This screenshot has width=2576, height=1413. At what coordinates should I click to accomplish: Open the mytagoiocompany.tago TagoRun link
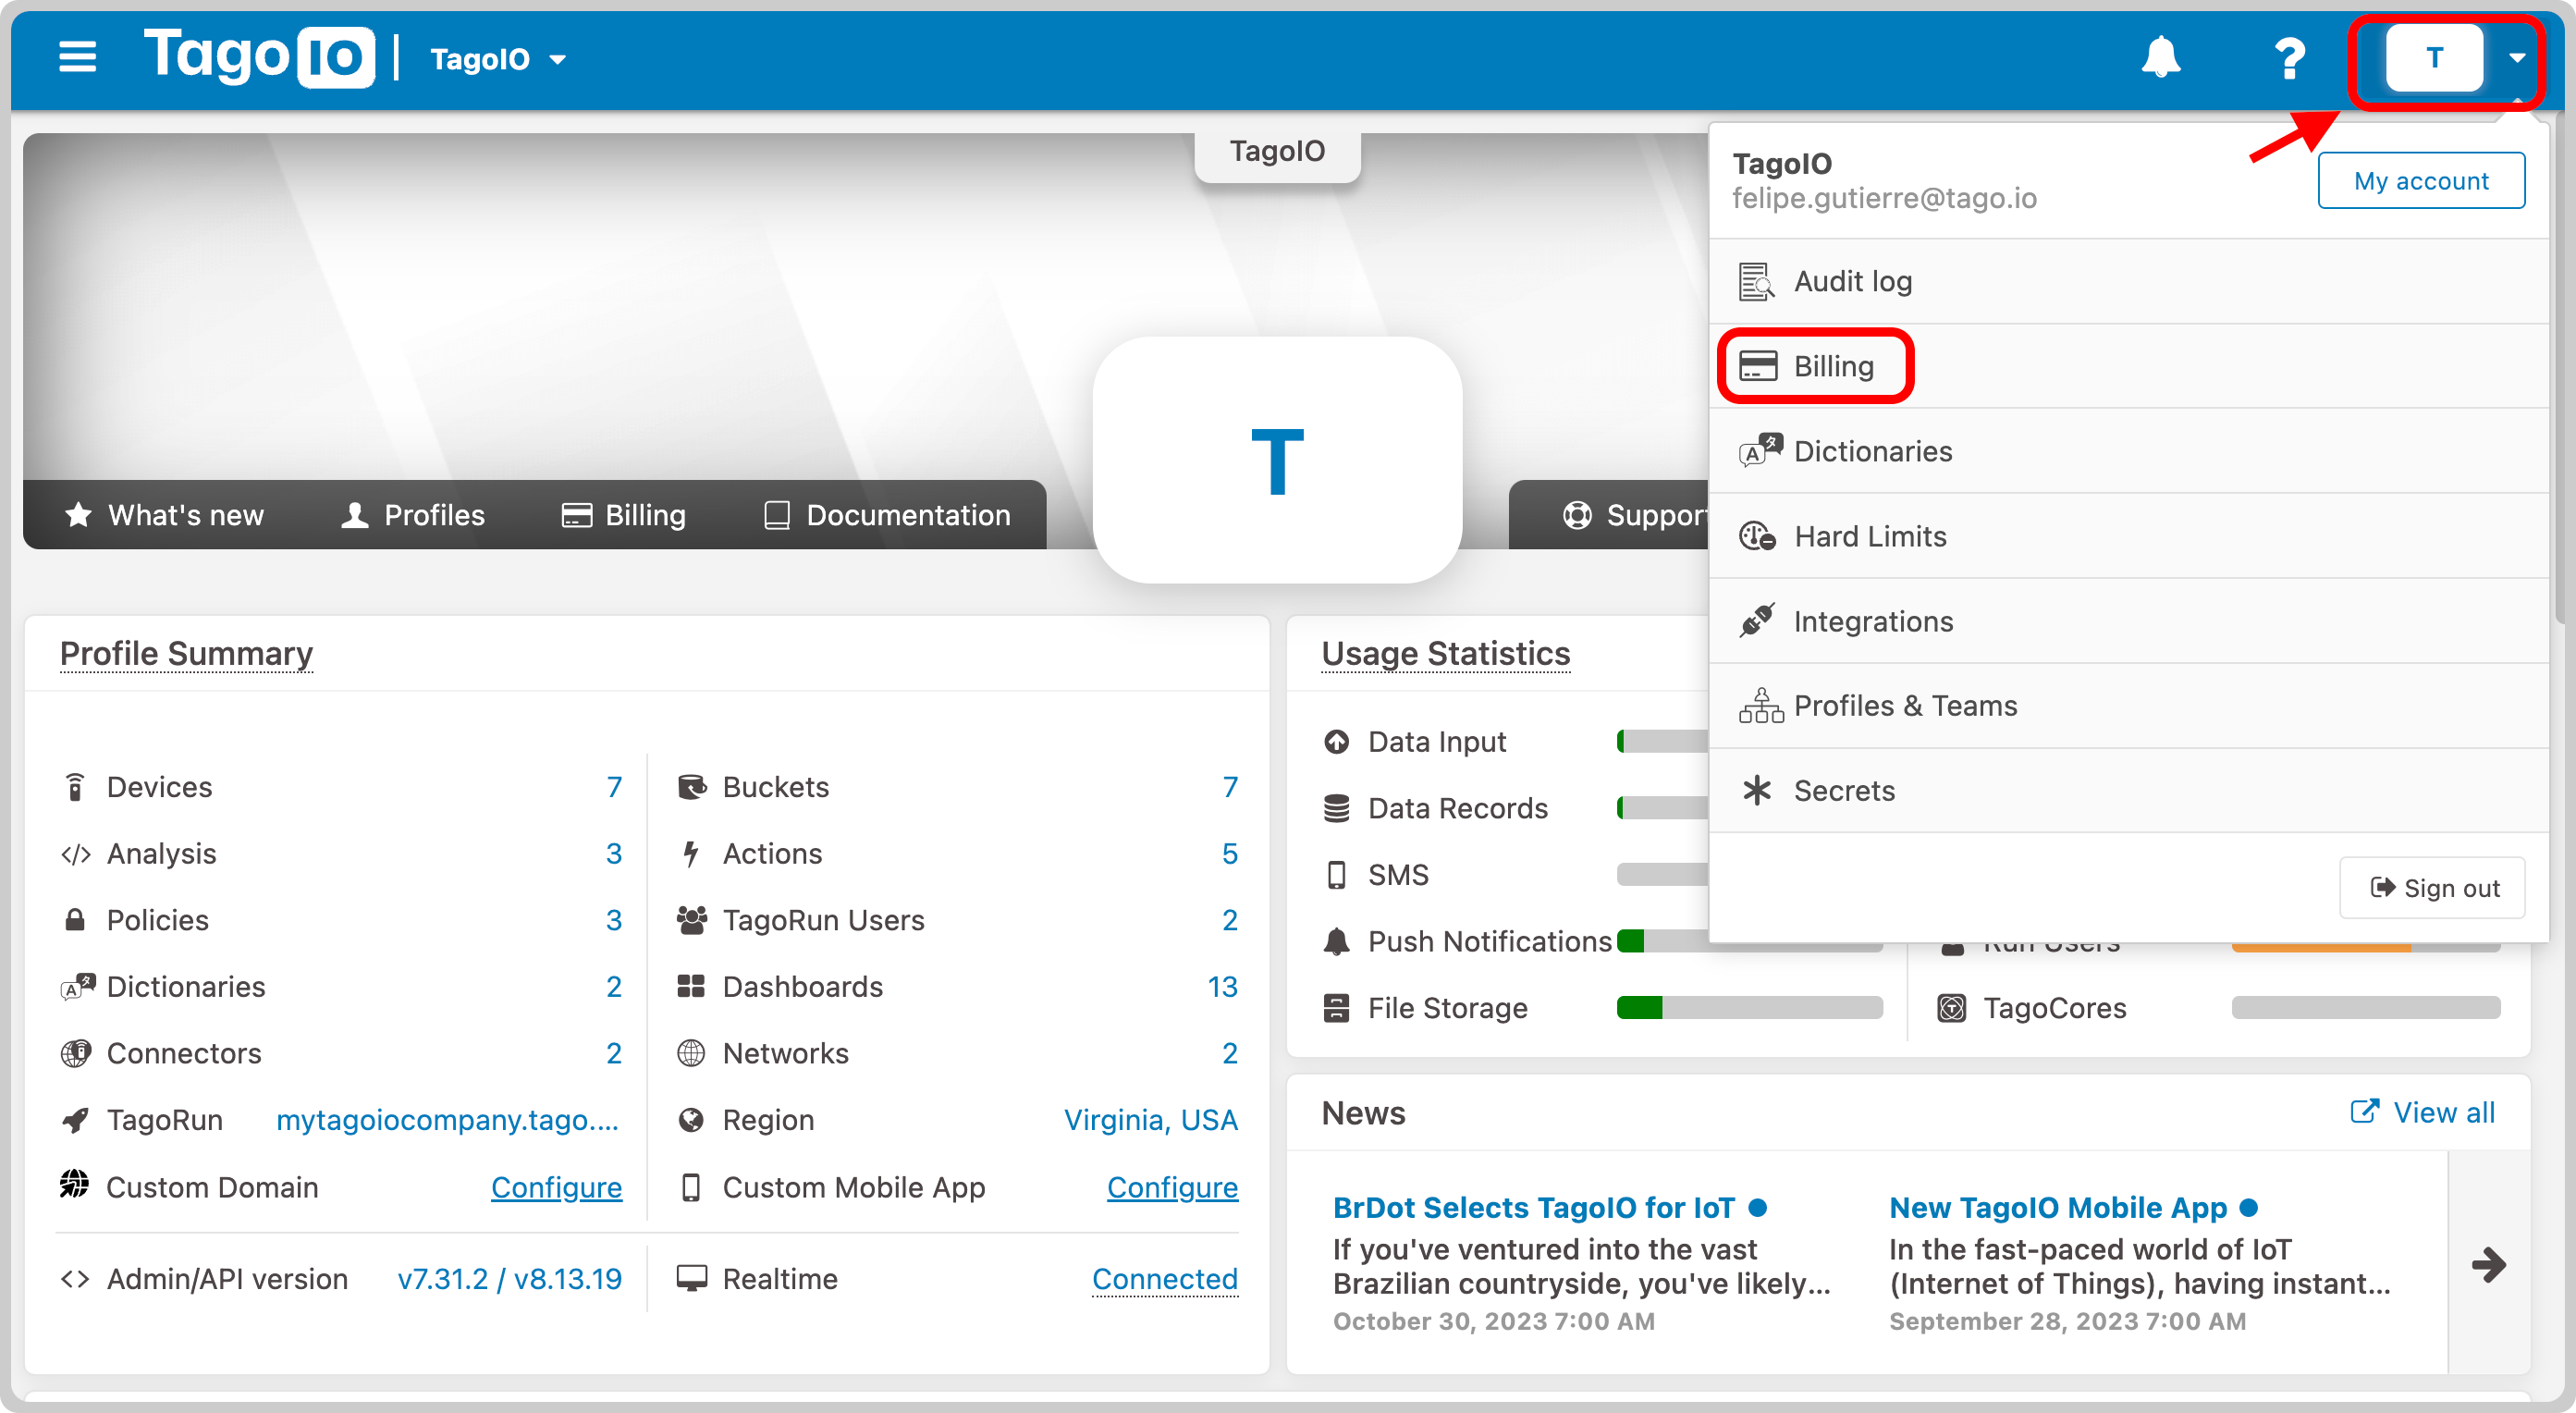click(x=448, y=1120)
